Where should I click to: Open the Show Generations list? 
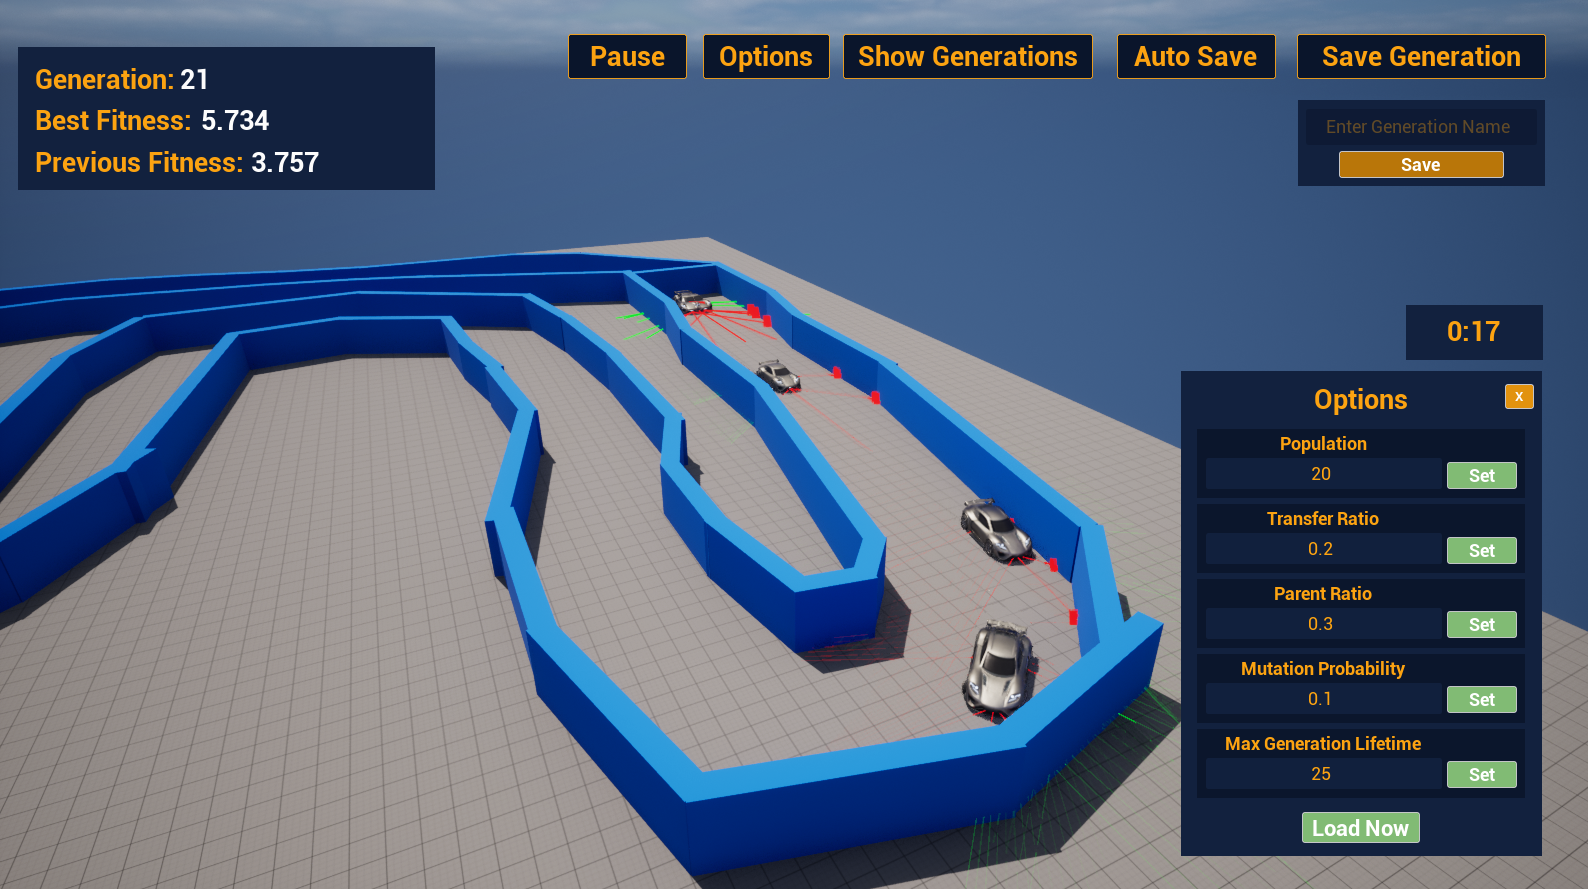click(x=967, y=57)
